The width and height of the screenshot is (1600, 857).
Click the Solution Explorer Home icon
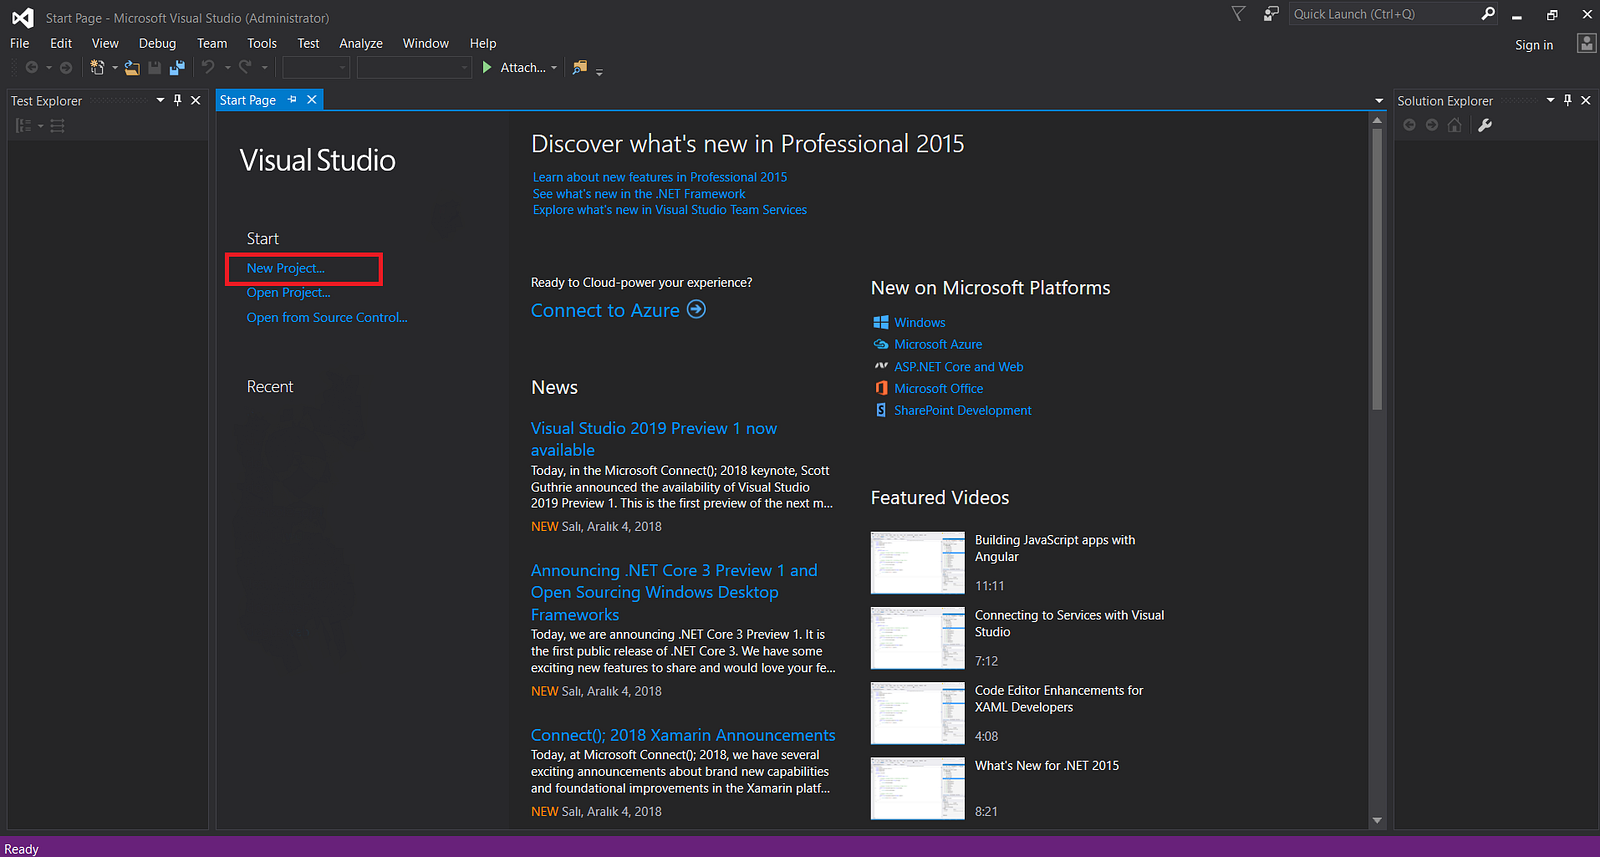point(1455,125)
